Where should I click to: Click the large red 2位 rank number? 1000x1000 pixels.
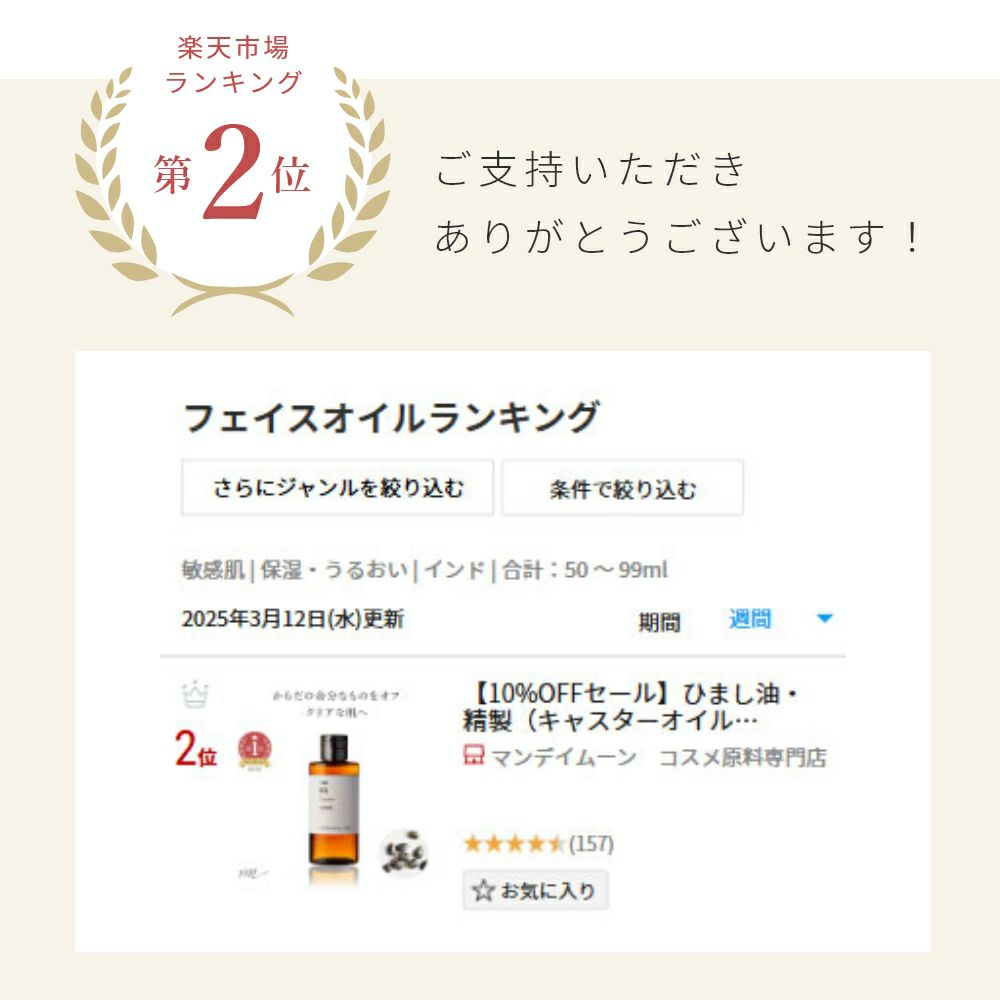(x=196, y=749)
